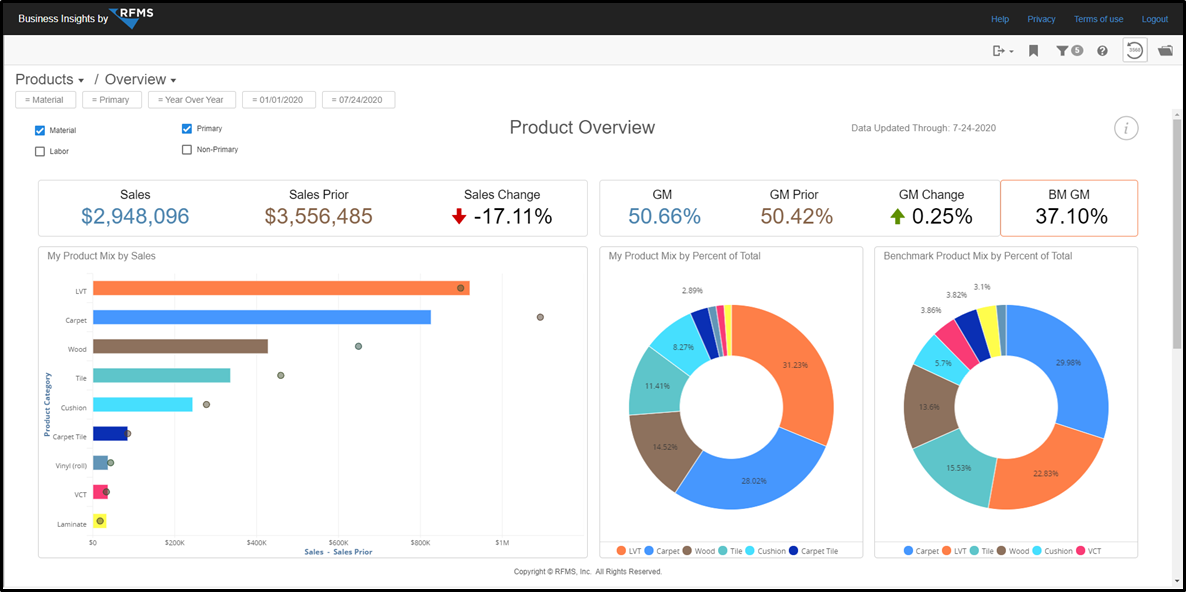Uncheck the Primary checkbox

(187, 129)
